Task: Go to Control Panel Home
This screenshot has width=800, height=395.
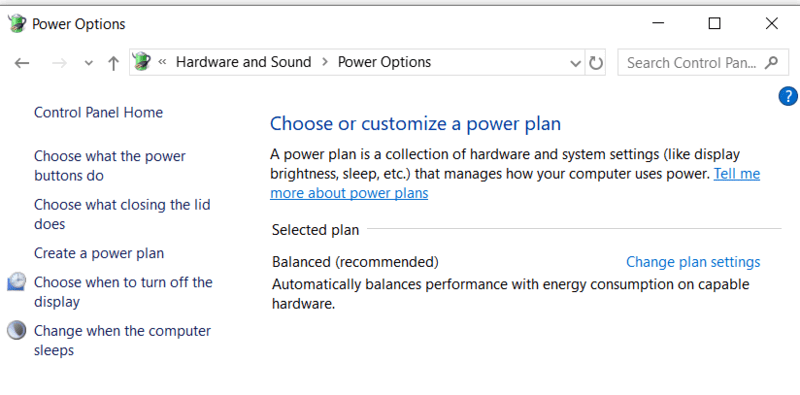Action: click(x=98, y=112)
